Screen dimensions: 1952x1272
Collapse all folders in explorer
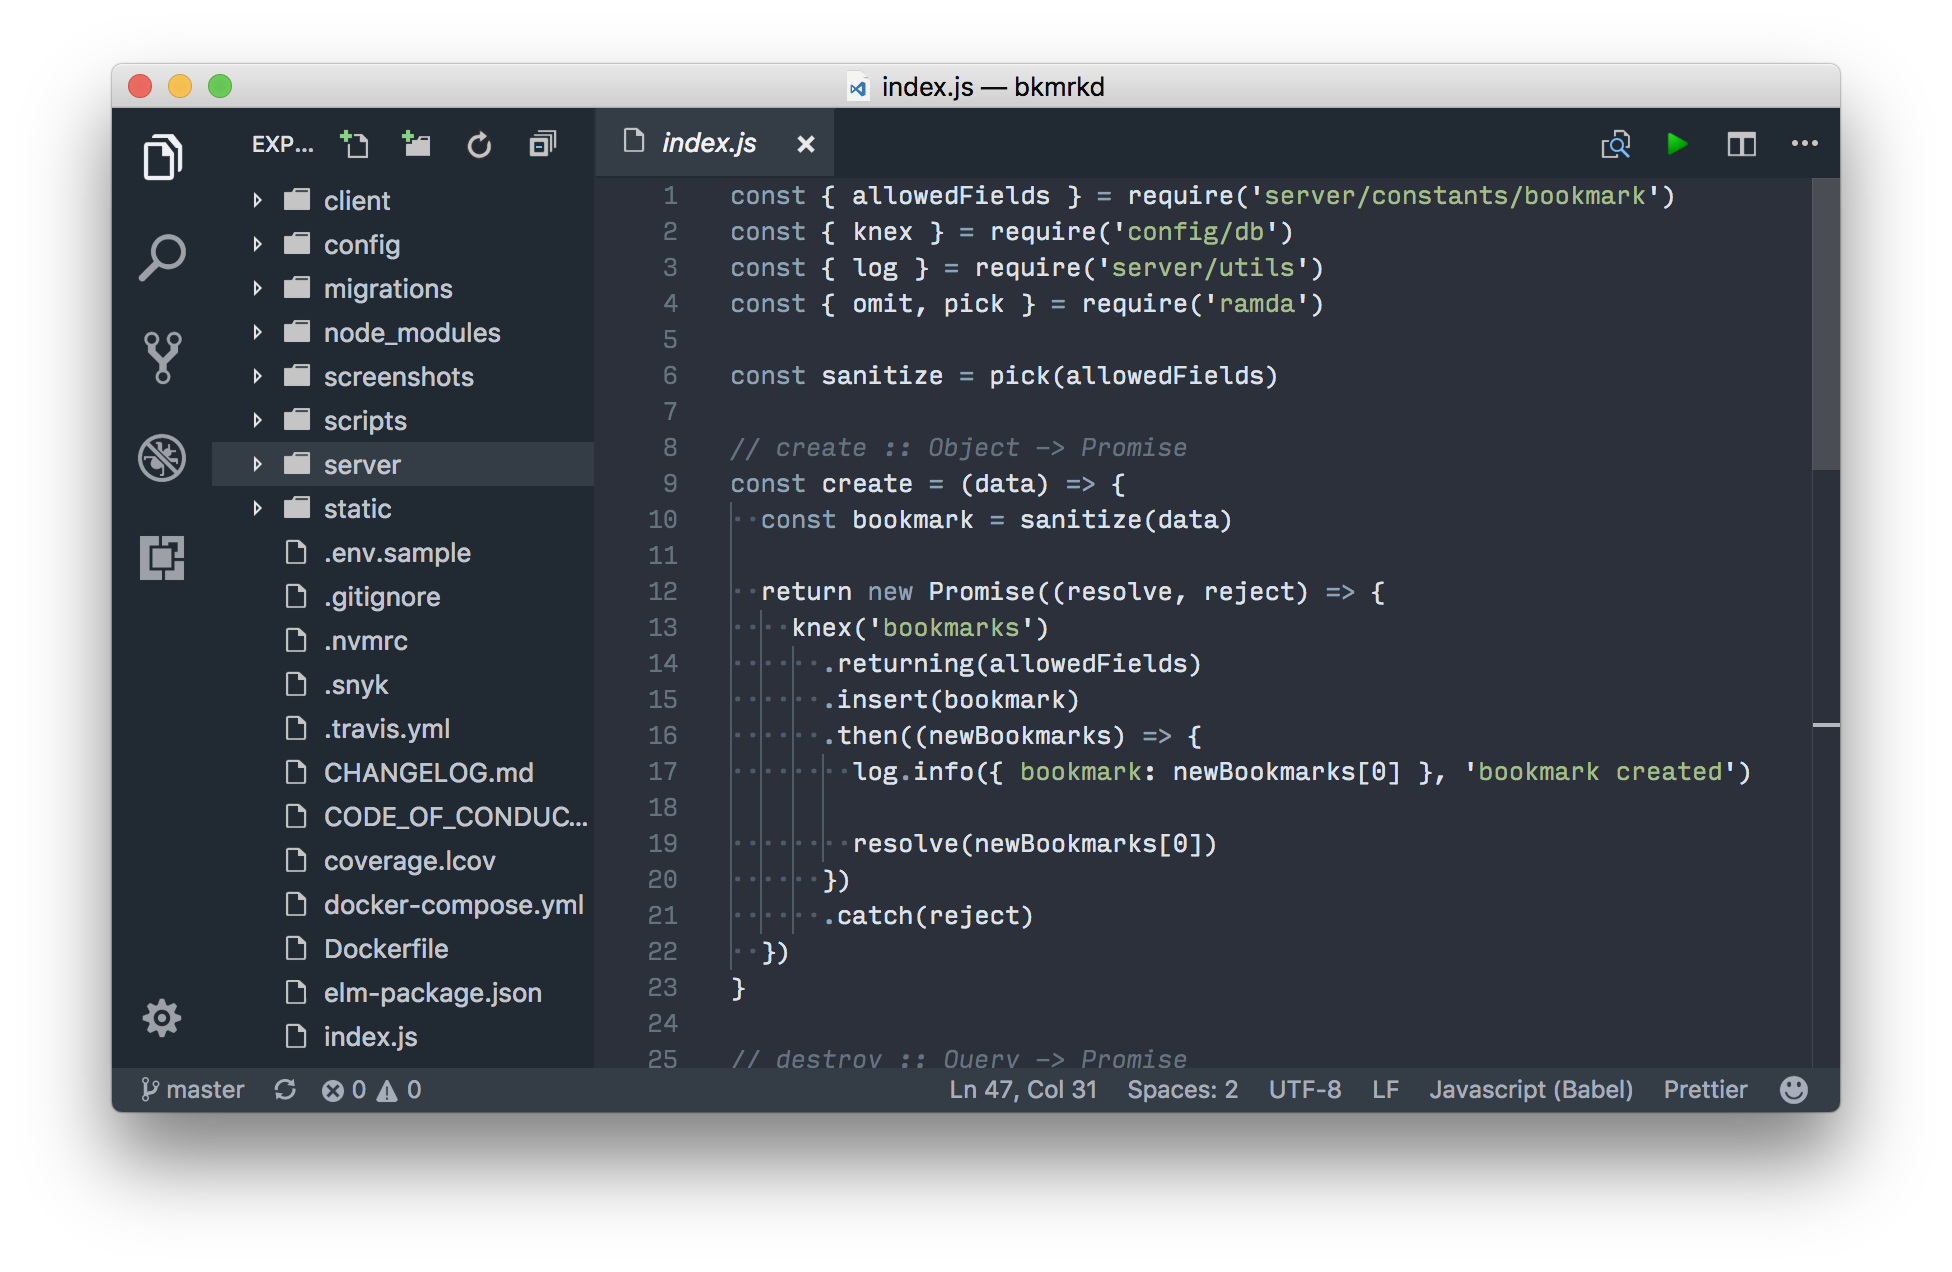(x=542, y=144)
